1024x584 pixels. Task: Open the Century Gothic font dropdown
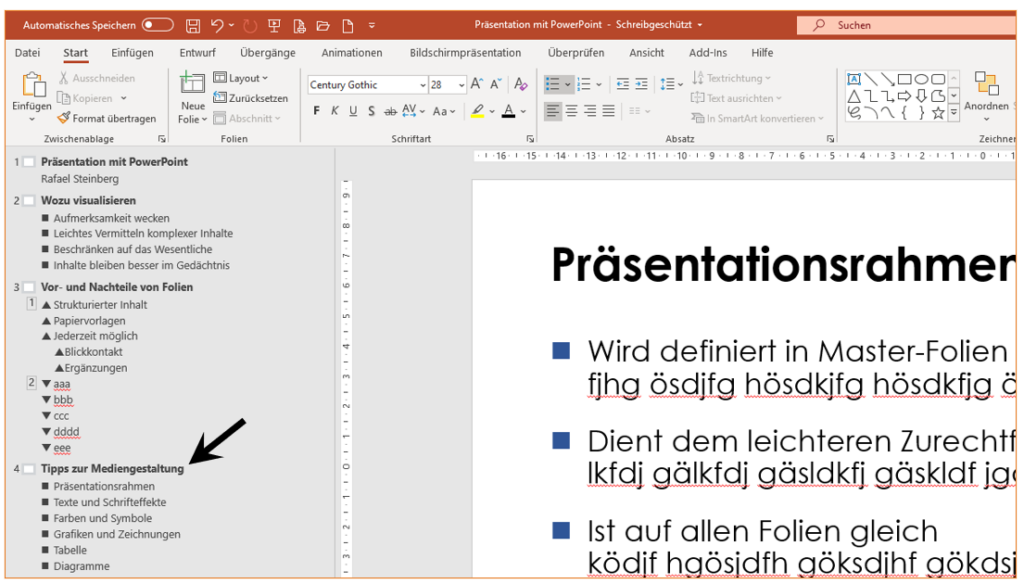[x=423, y=85]
